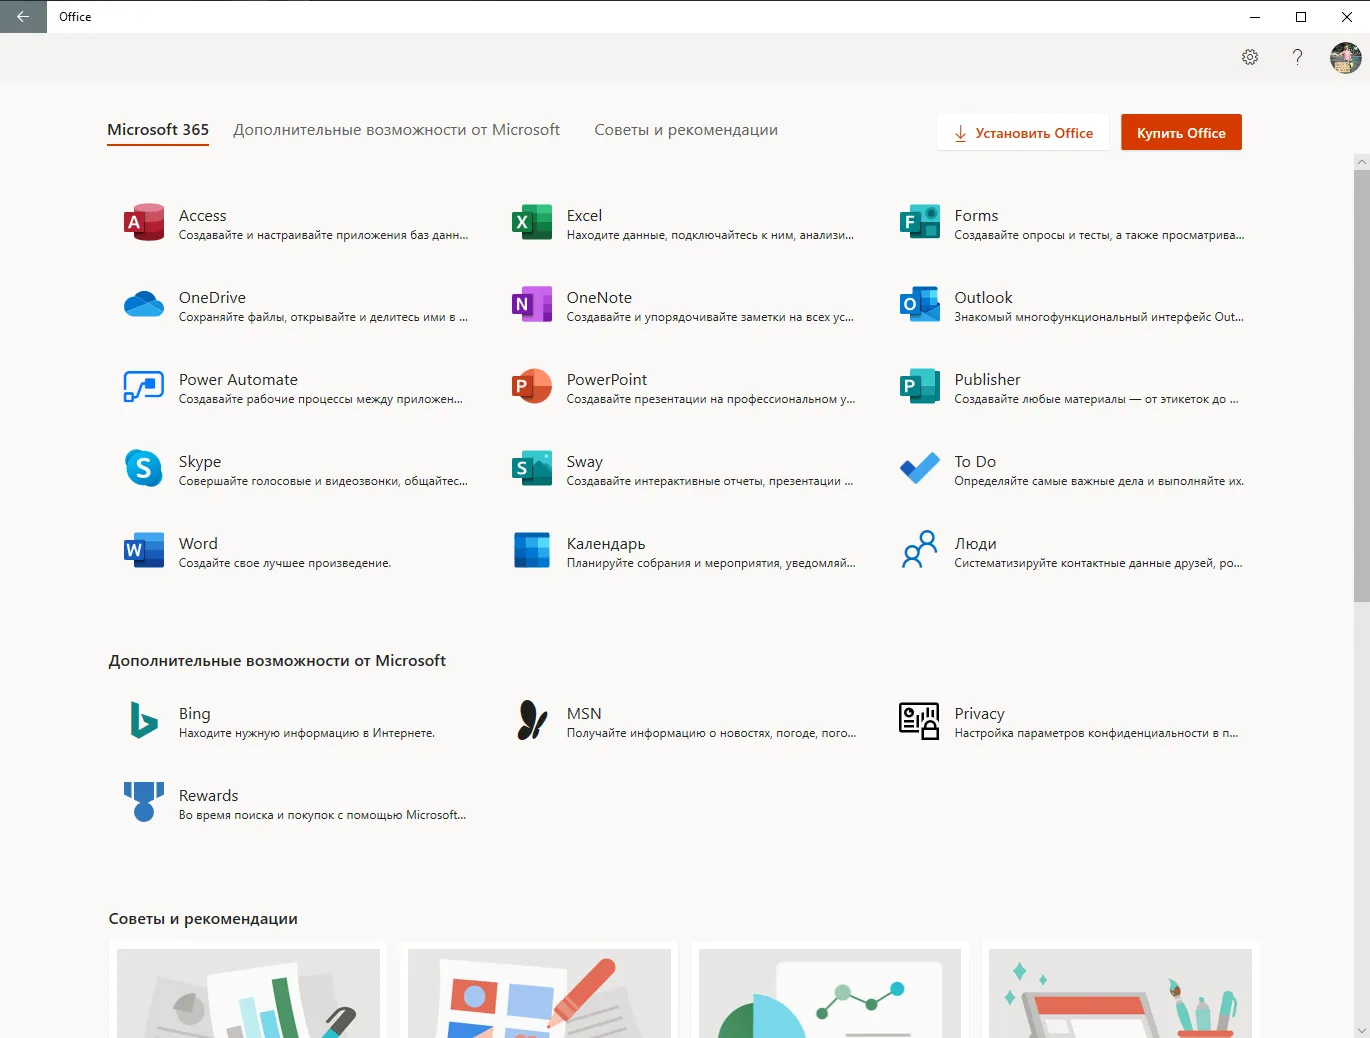
Task: Click the Купить Office button
Action: point(1181,132)
